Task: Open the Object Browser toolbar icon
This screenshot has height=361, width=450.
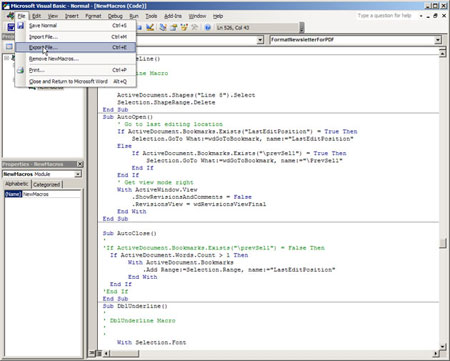Action: point(184,27)
